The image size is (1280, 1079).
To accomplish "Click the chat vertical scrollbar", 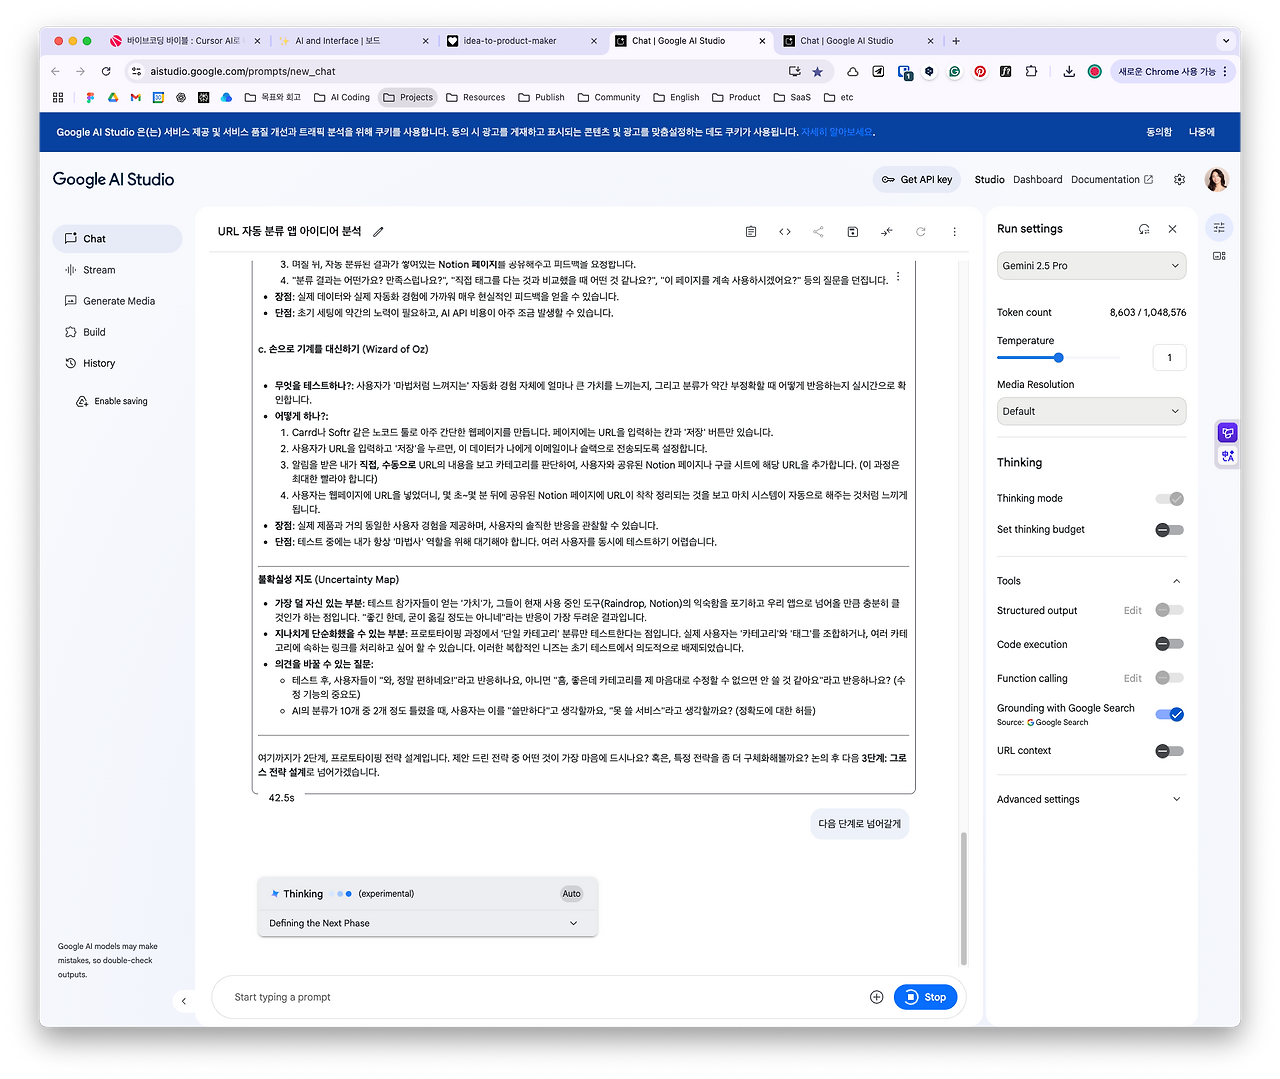I will pyautogui.click(x=964, y=897).
